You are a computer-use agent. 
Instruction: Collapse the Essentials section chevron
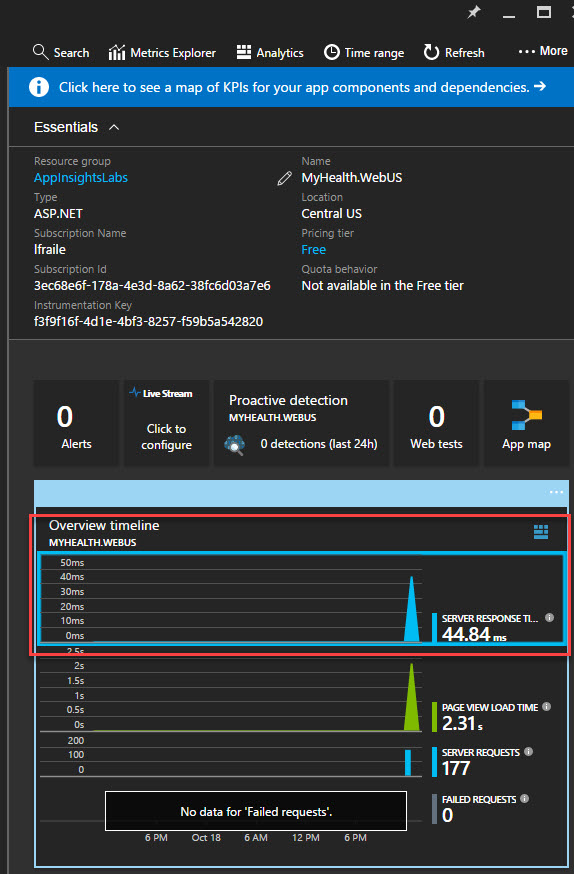tap(114, 128)
